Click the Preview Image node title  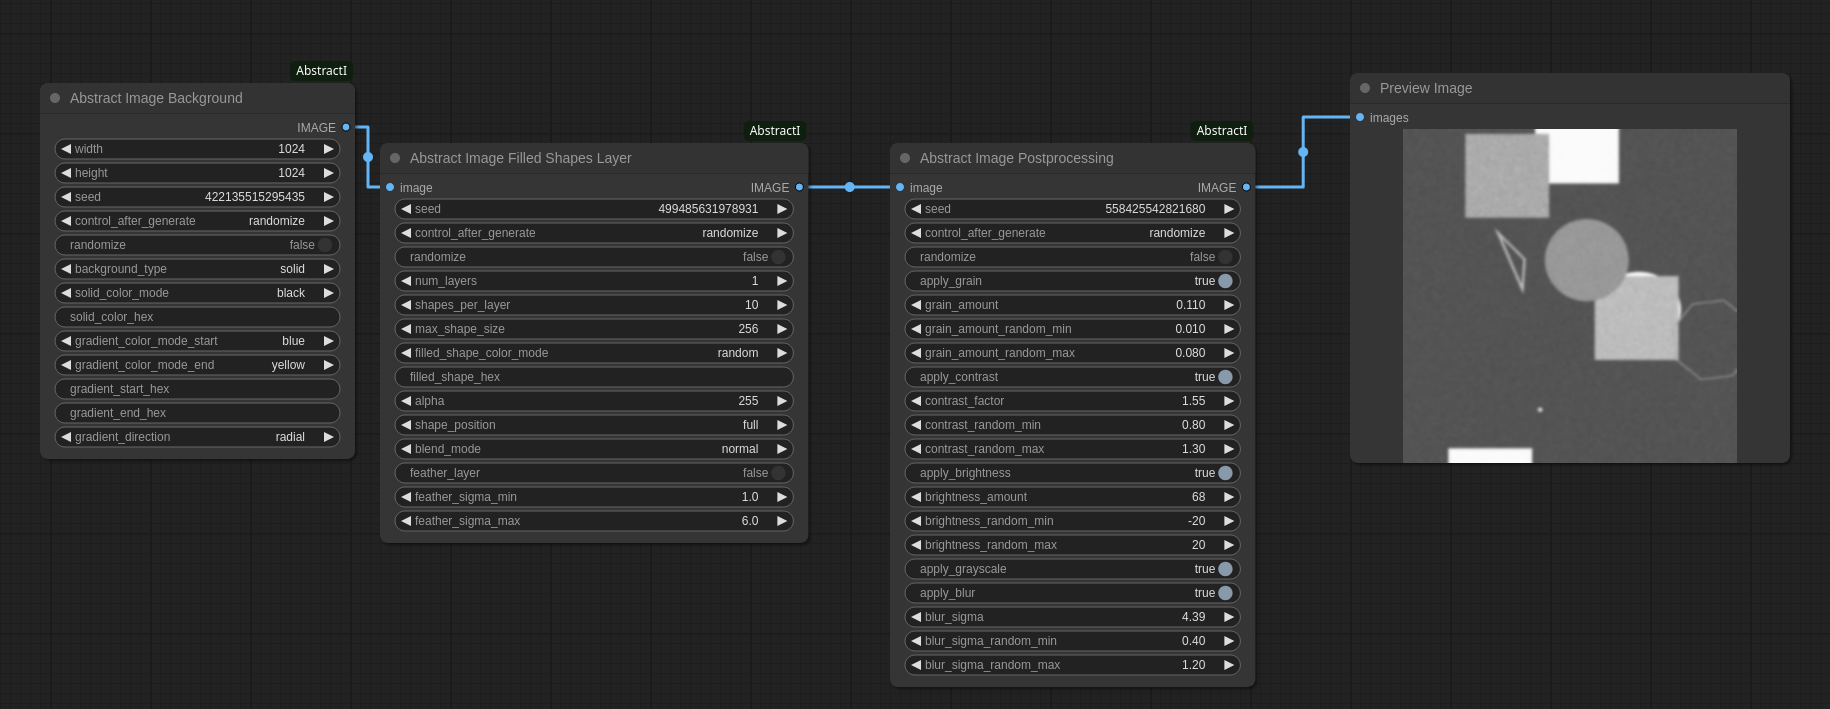tap(1426, 88)
